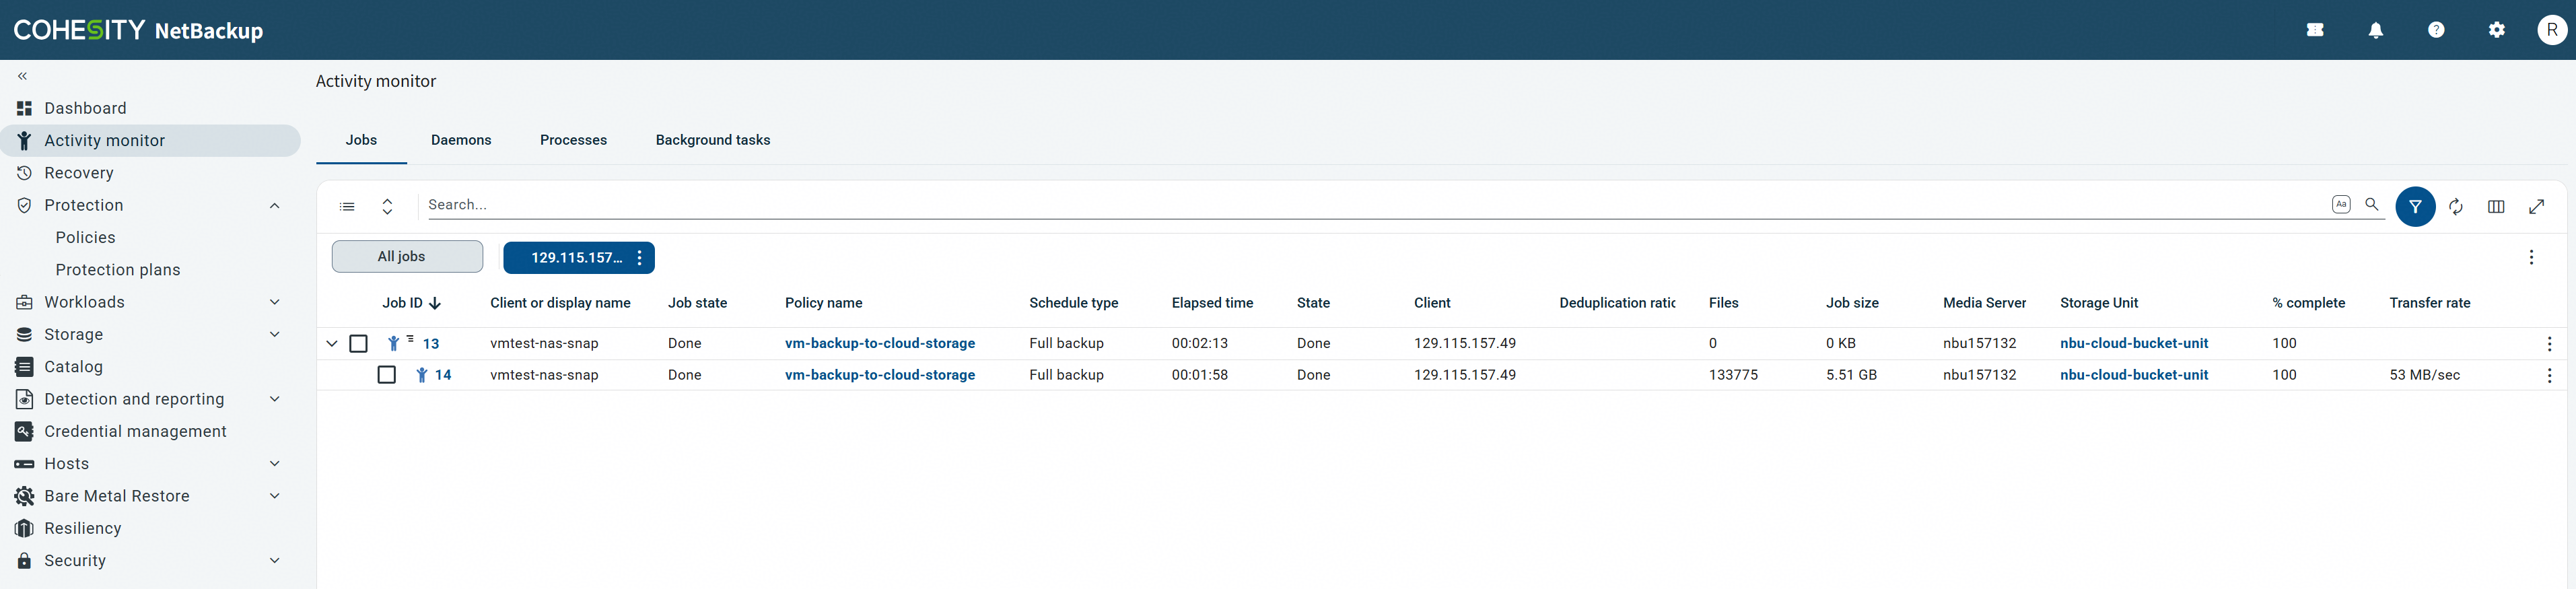
Task: Click the Credential management sidebar icon
Action: click(24, 431)
